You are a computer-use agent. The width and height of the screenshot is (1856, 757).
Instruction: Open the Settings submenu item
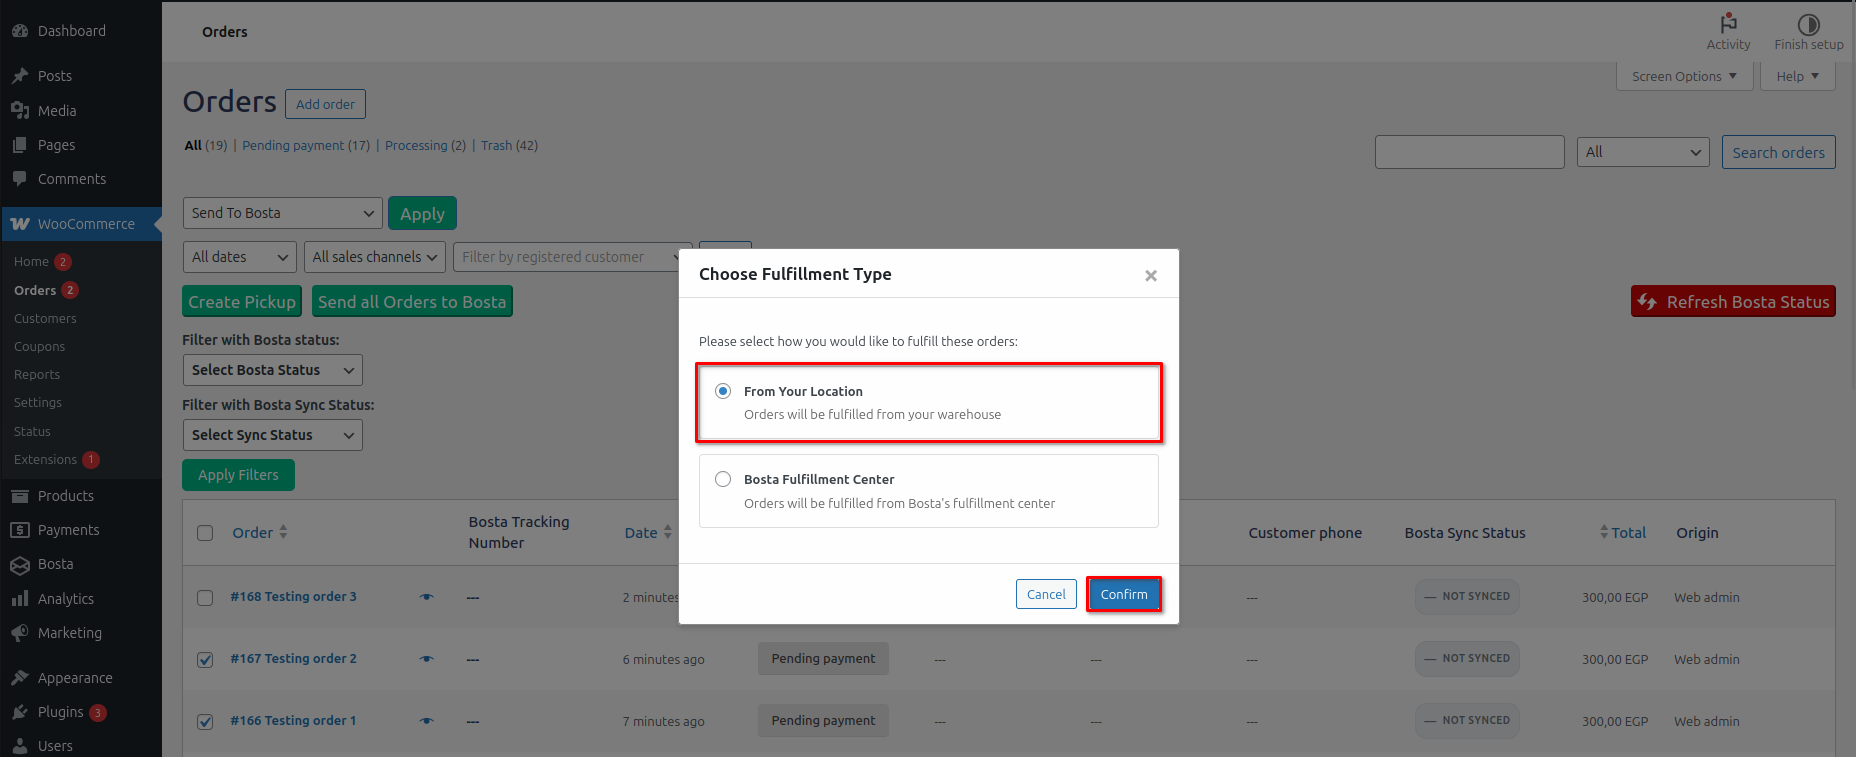click(x=38, y=403)
